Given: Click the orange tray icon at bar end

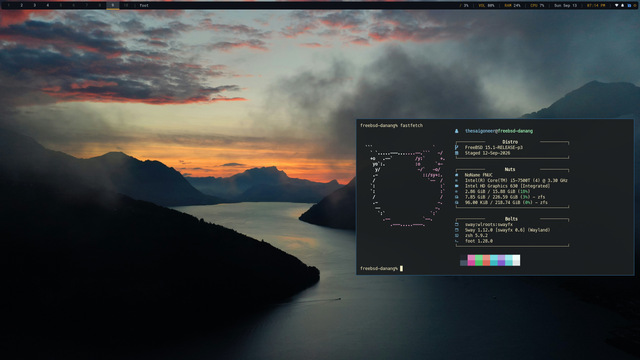Looking at the screenshot, I should pyautogui.click(x=635, y=5).
